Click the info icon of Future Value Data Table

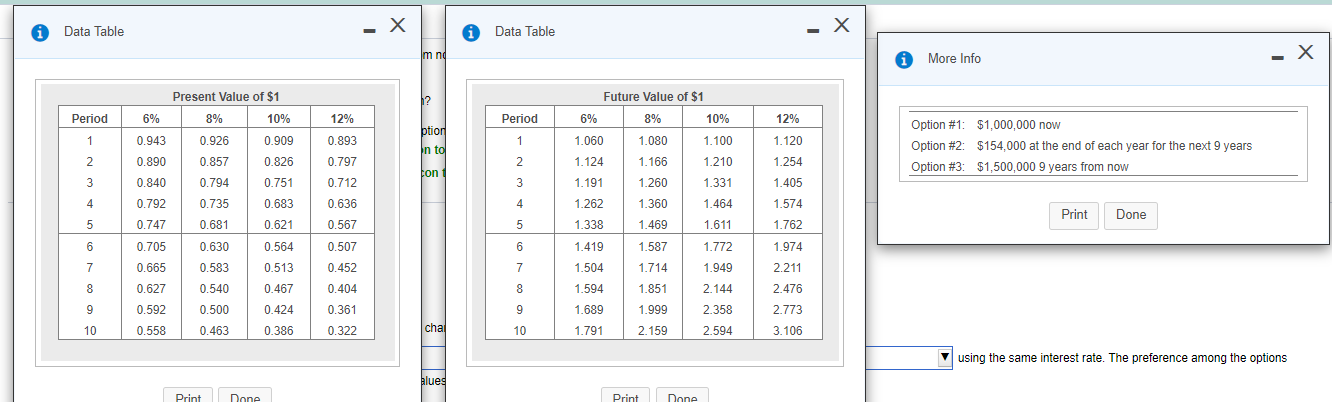tap(473, 32)
